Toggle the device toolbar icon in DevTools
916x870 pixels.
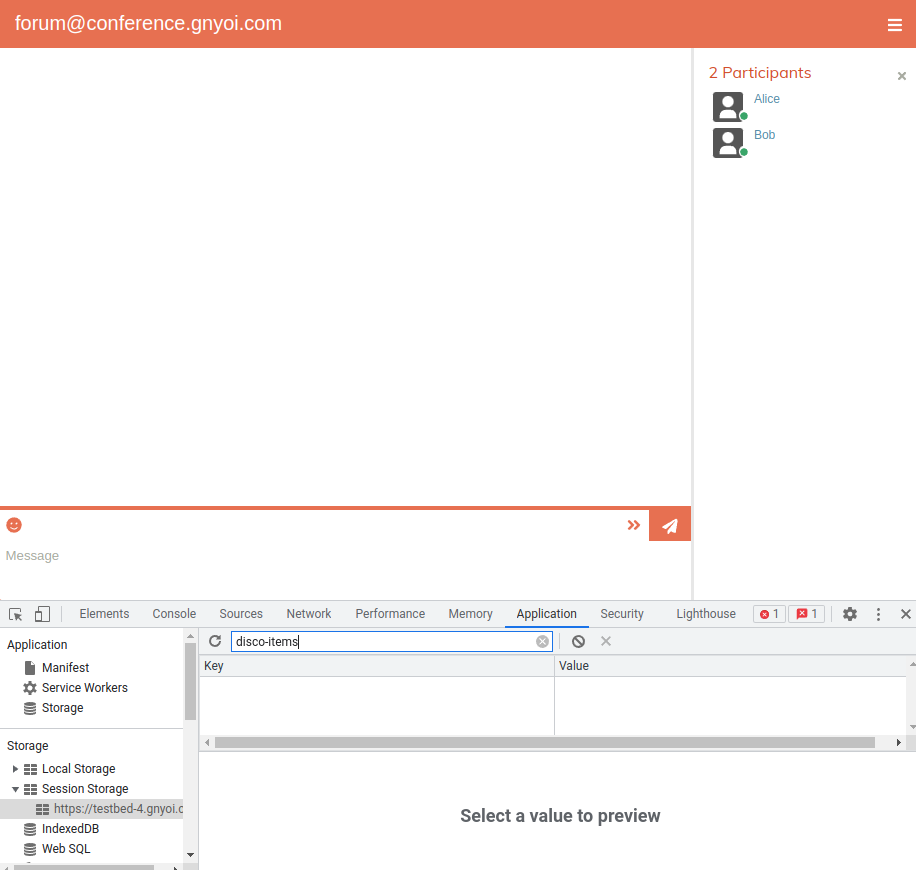40,613
